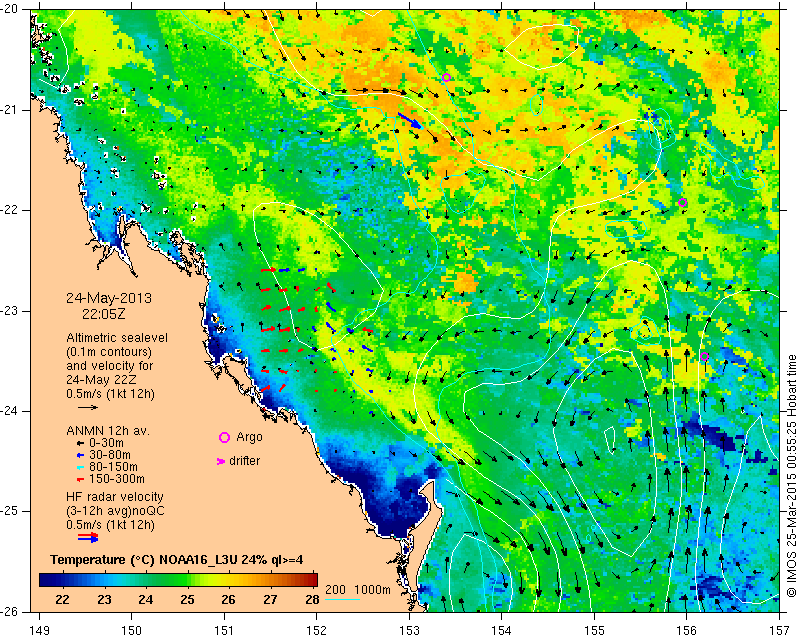Select the blue 30-80m ANMN arrow symbol

(x=80, y=455)
